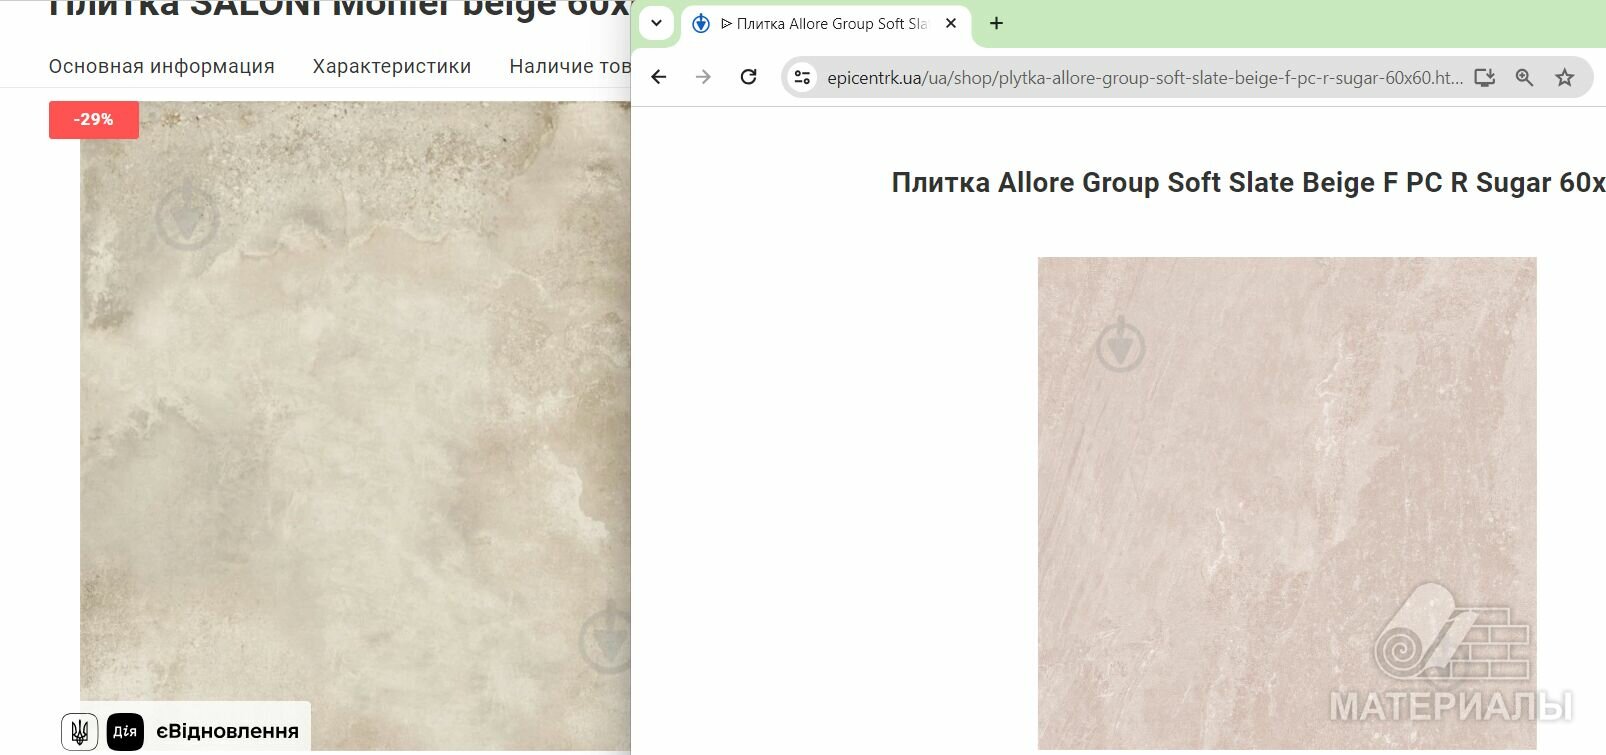Open the Наличие товара tab

(570, 66)
